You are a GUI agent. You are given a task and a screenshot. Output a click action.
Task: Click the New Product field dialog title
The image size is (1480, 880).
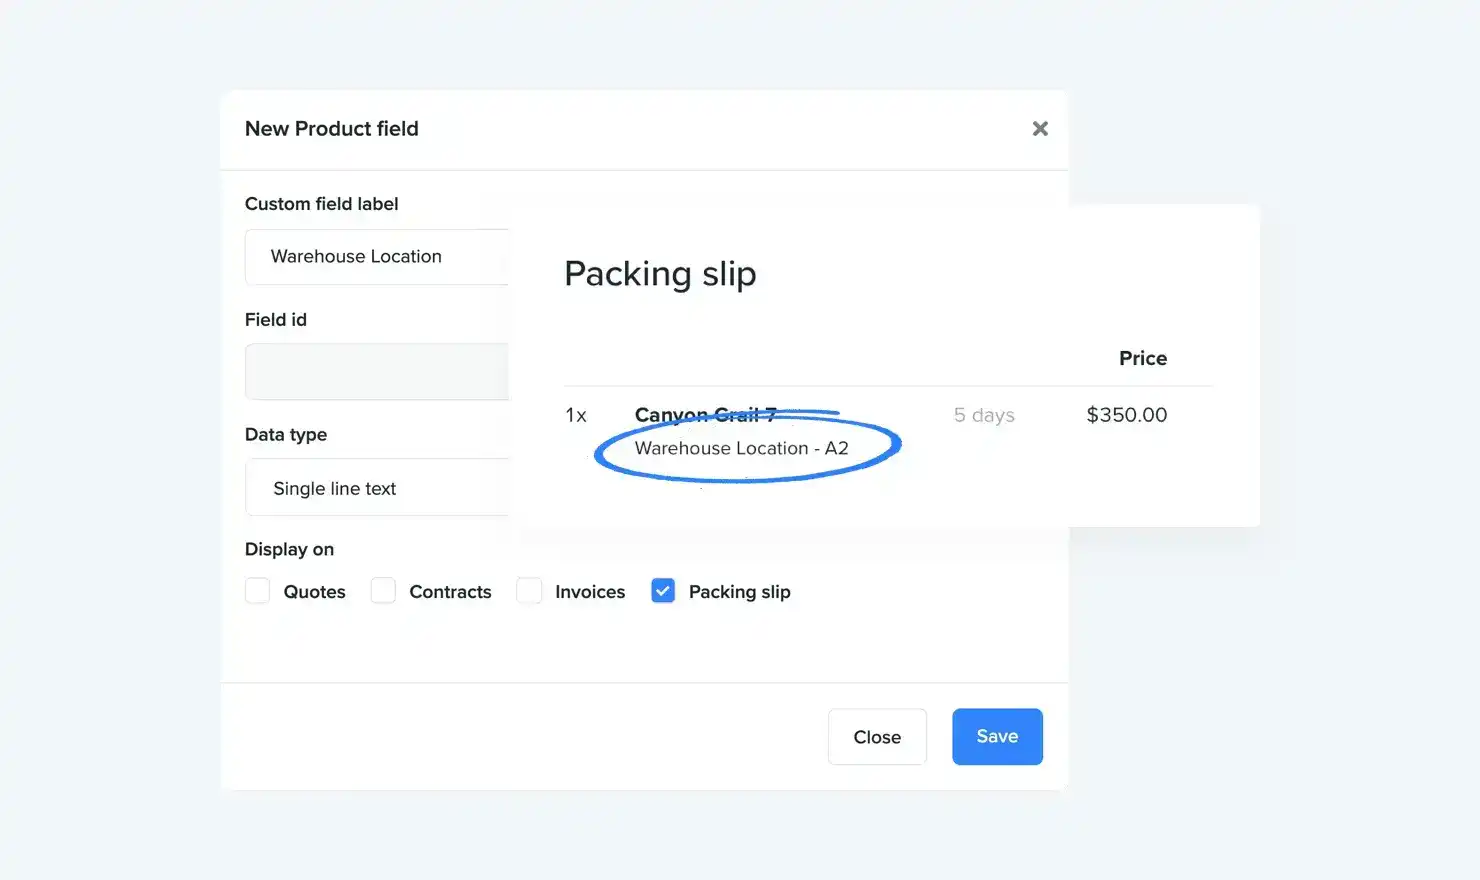click(x=331, y=128)
